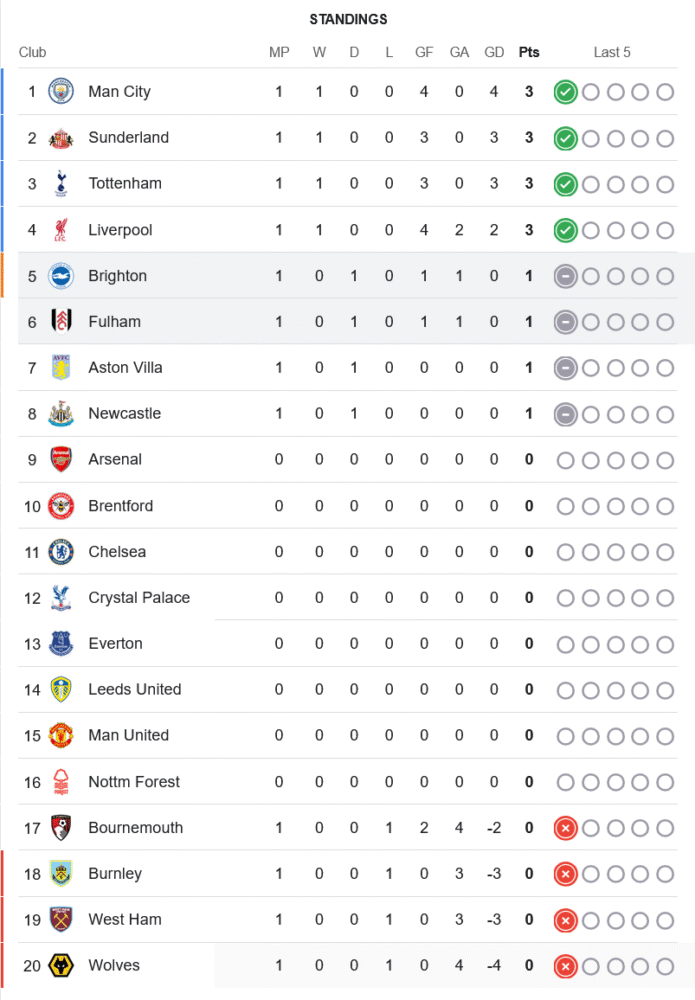Click Bournemouth's red loss result icon

(x=565, y=828)
